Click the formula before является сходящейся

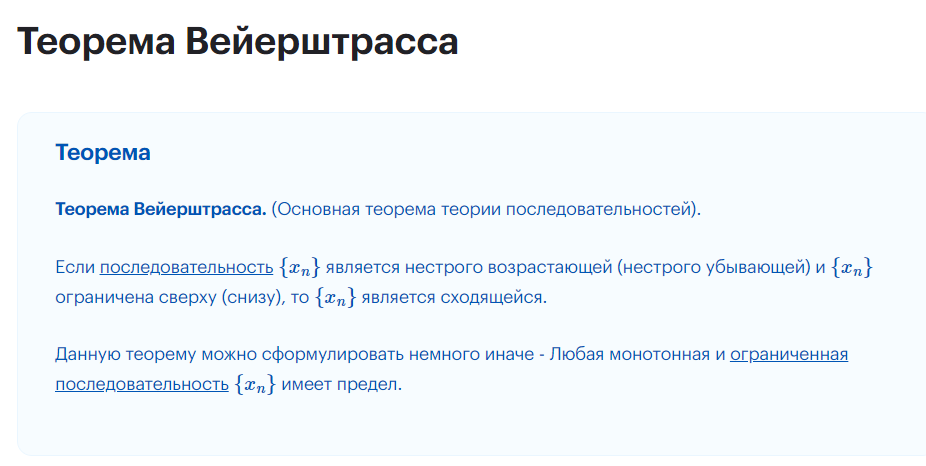pos(335,297)
